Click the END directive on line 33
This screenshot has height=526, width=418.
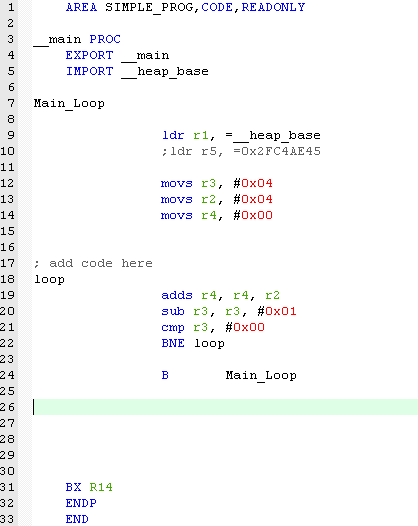tap(77, 519)
